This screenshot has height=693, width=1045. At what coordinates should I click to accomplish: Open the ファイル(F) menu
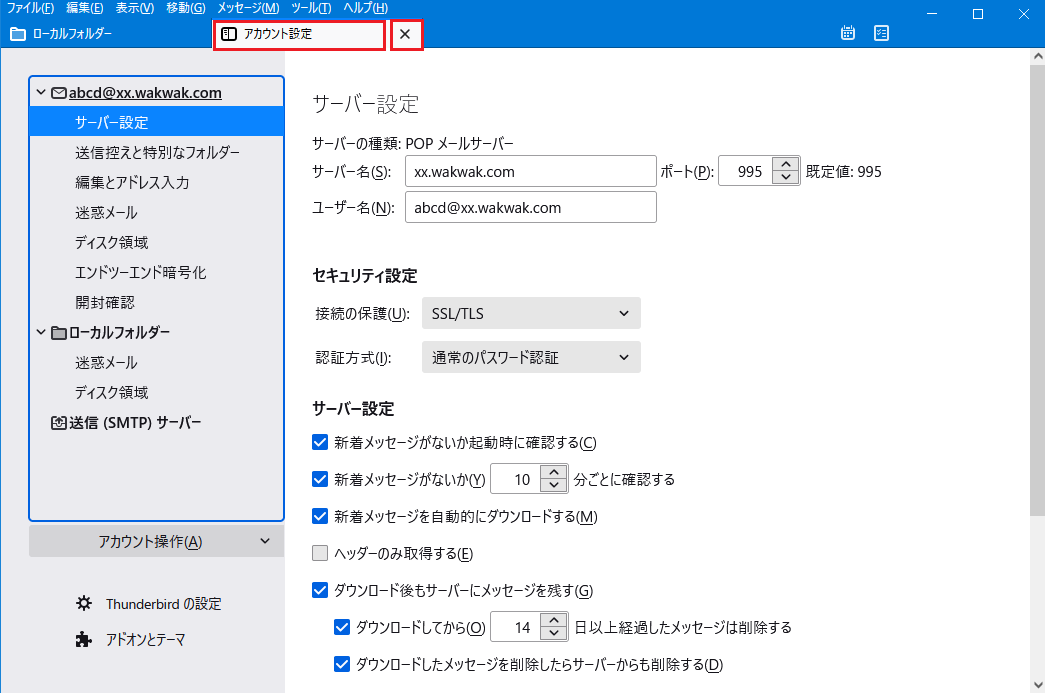click(30, 8)
